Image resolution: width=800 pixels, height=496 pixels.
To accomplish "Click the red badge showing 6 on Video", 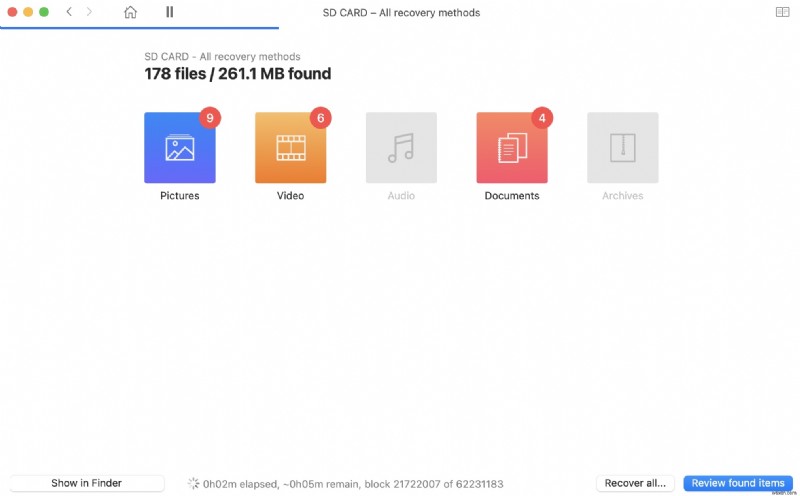I will coord(320,118).
